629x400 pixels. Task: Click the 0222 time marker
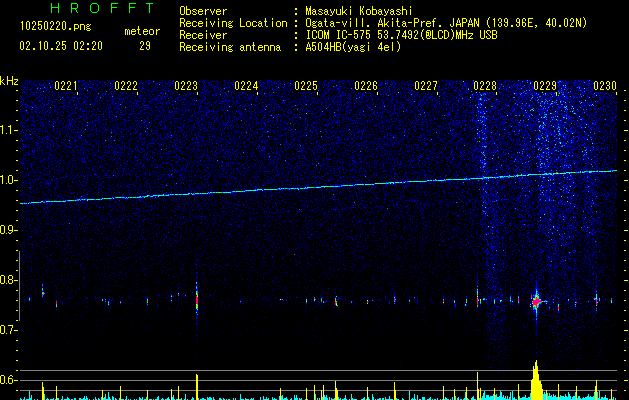[126, 86]
